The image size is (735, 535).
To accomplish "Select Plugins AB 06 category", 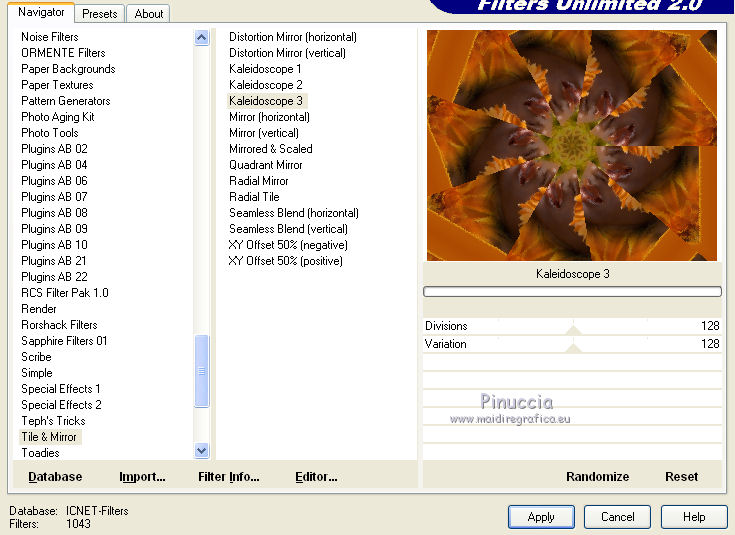I will tap(54, 181).
